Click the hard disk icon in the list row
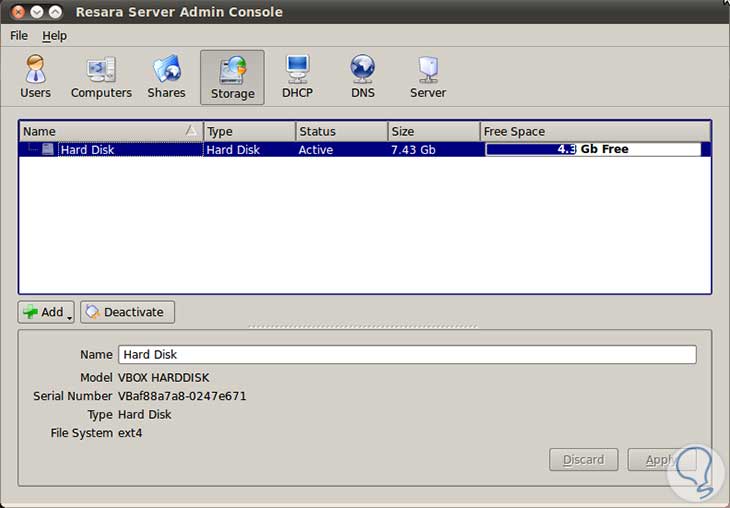This screenshot has height=508, width=730. click(47, 149)
